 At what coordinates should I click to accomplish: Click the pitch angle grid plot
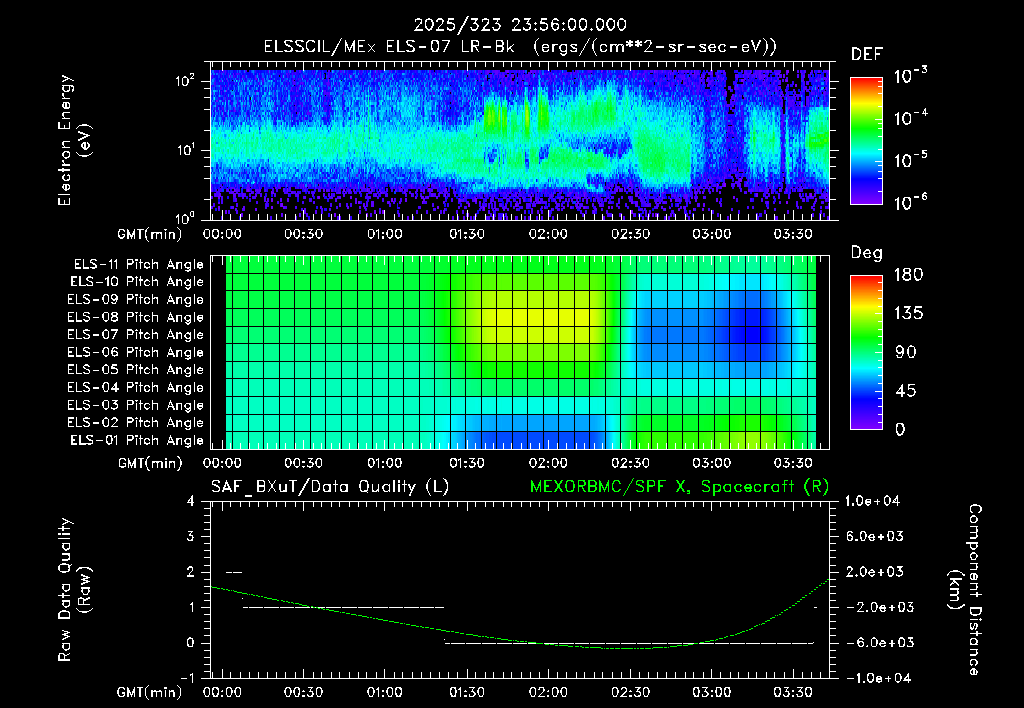[520, 352]
